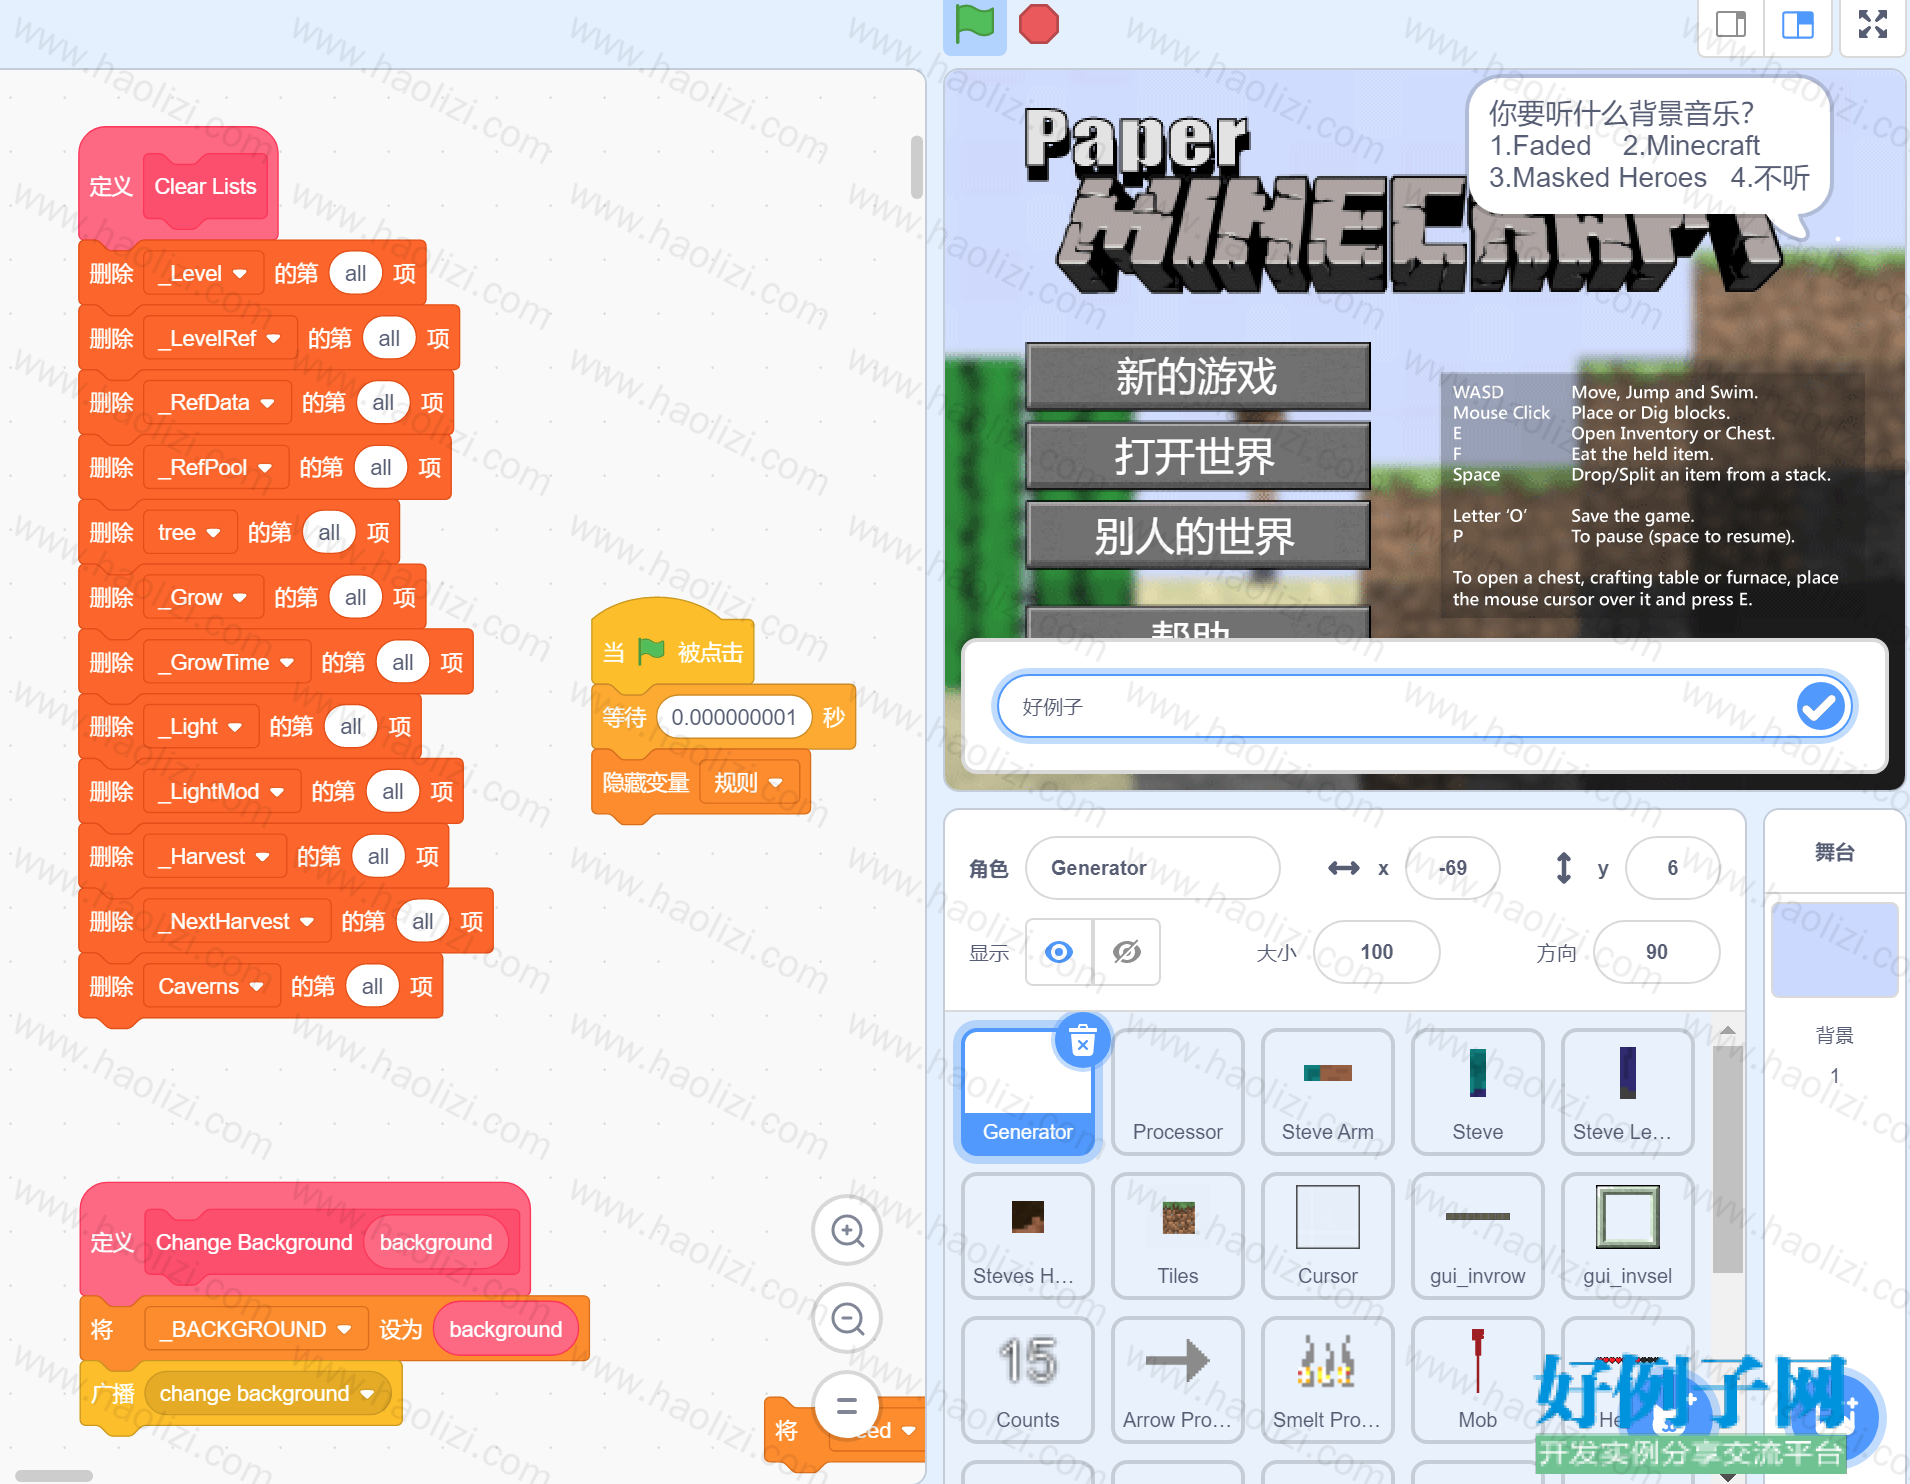Click the workspace vertical scrollbar
1910x1484 pixels.
pos(916,168)
